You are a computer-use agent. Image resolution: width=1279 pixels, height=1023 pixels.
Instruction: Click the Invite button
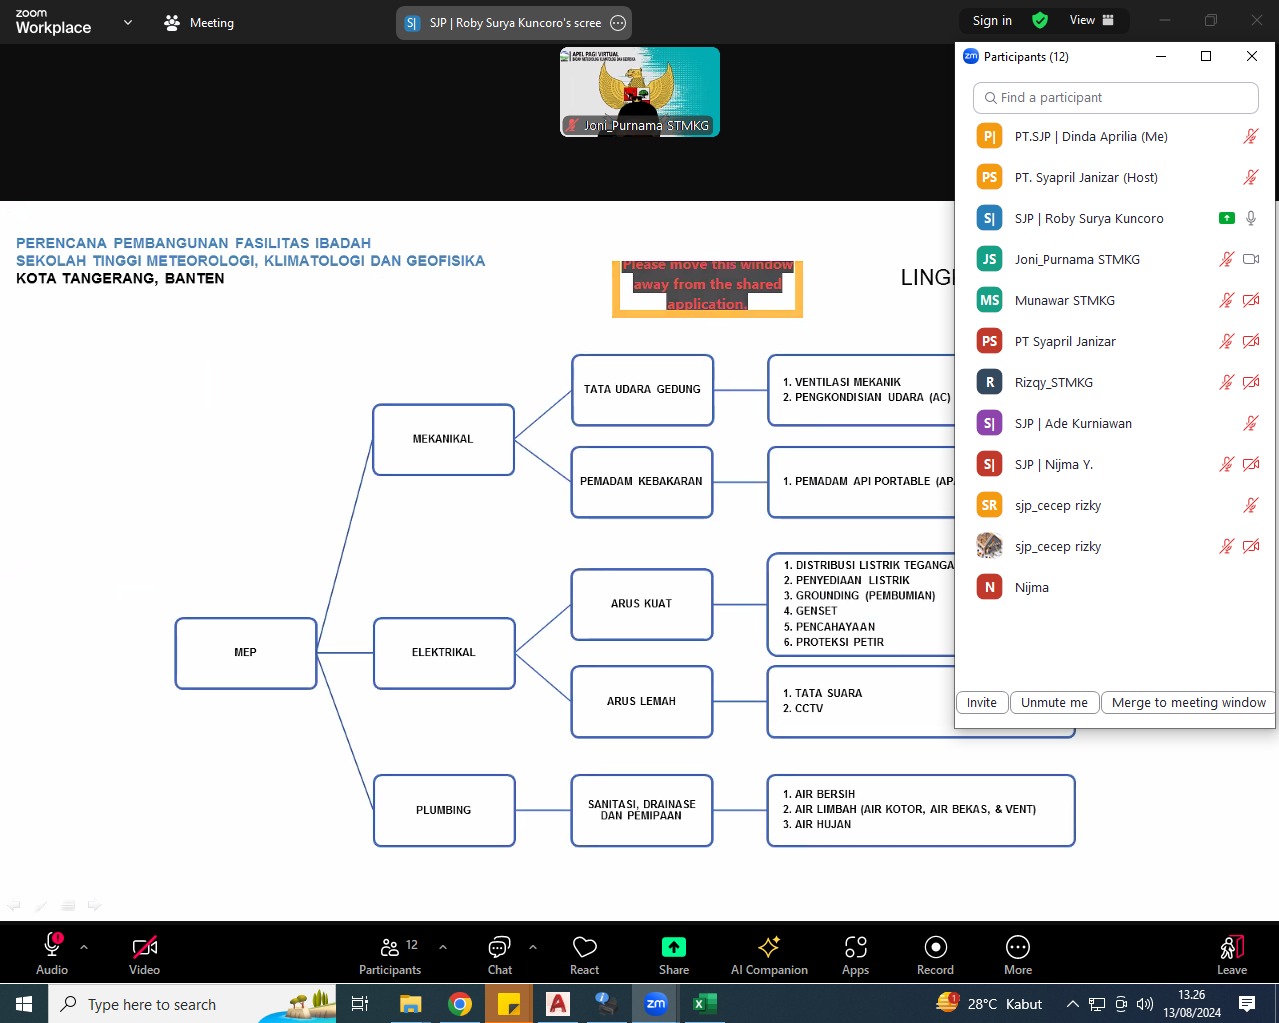click(981, 703)
